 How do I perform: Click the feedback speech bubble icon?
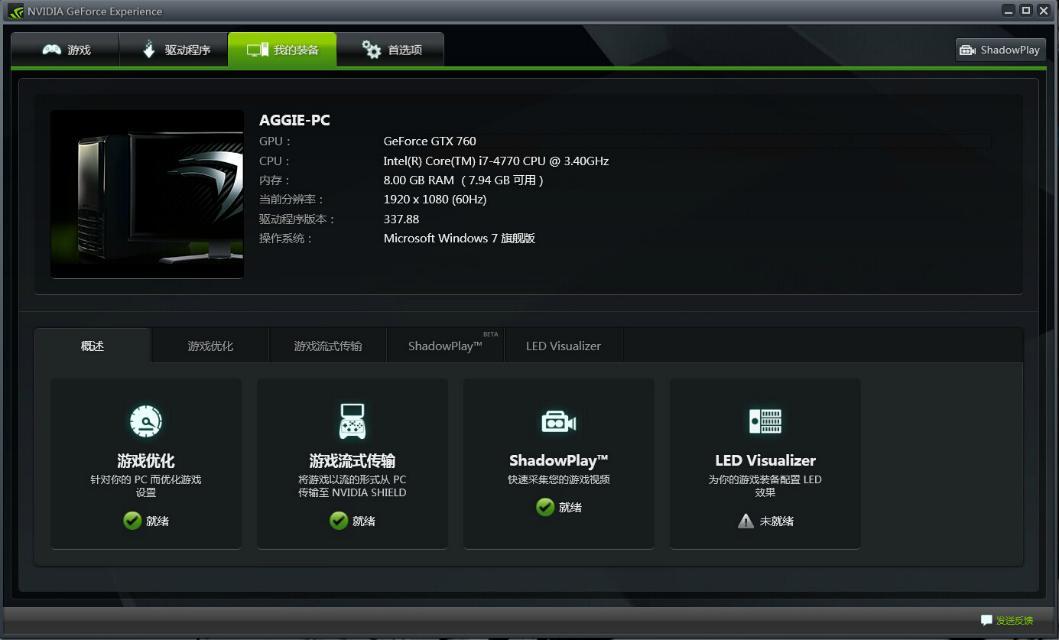tap(986, 620)
